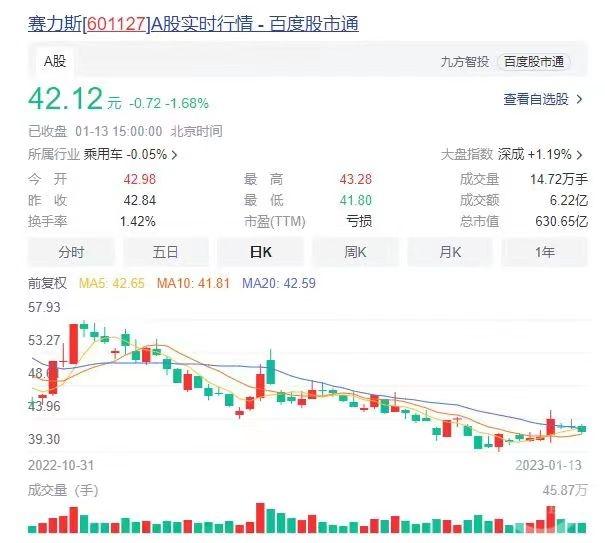
Task: Click the current price 42.12
Action: (x=66, y=99)
